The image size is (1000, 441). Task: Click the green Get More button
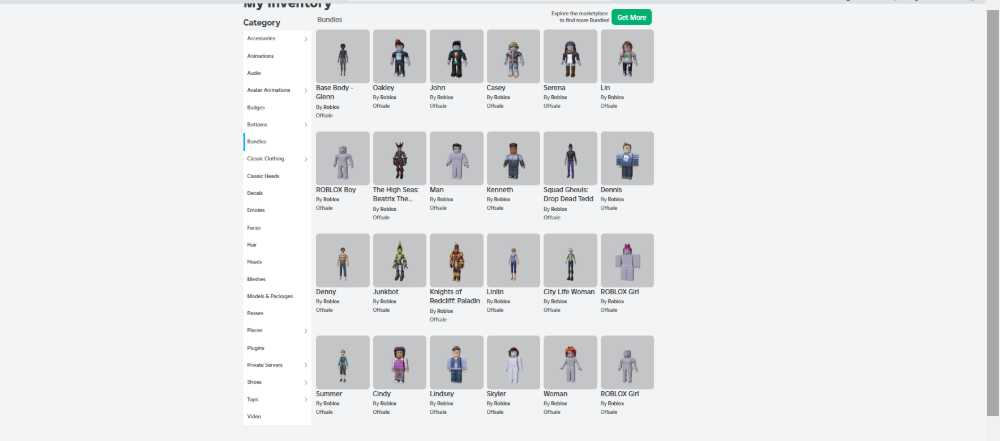631,17
